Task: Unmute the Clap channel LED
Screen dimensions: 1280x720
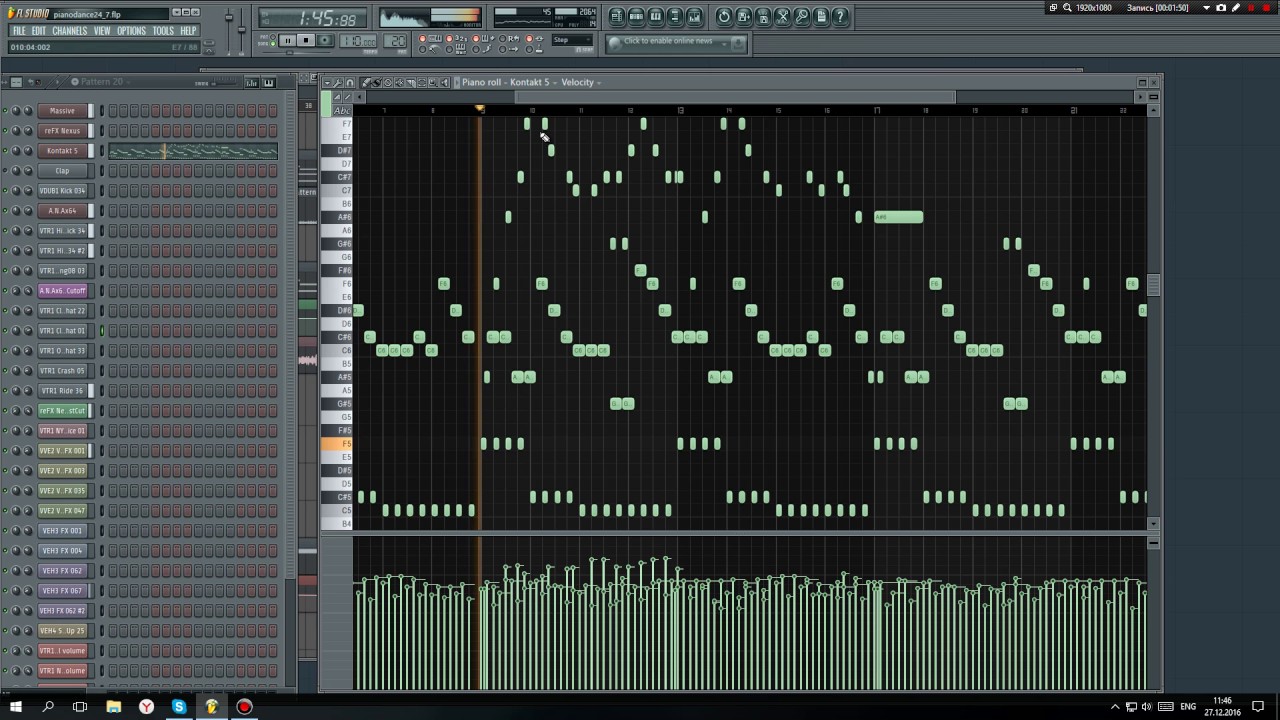Action: 5,170
